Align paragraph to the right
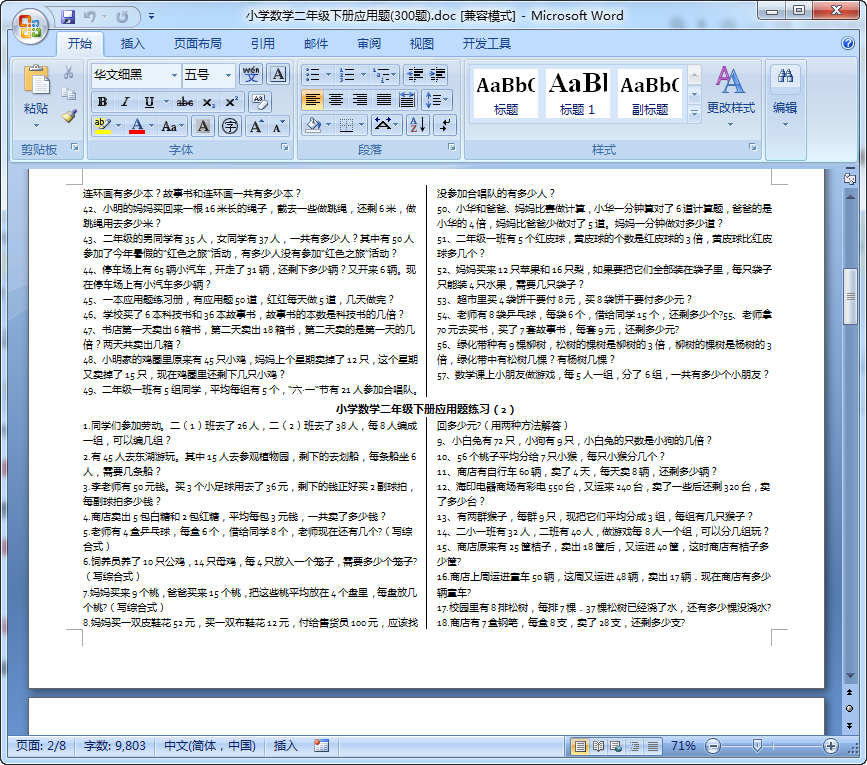The height and width of the screenshot is (765, 867). 359,100
